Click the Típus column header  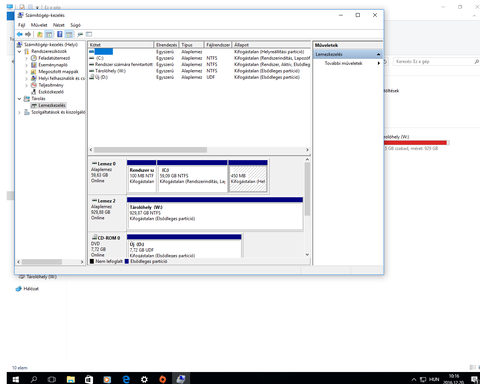coord(192,45)
